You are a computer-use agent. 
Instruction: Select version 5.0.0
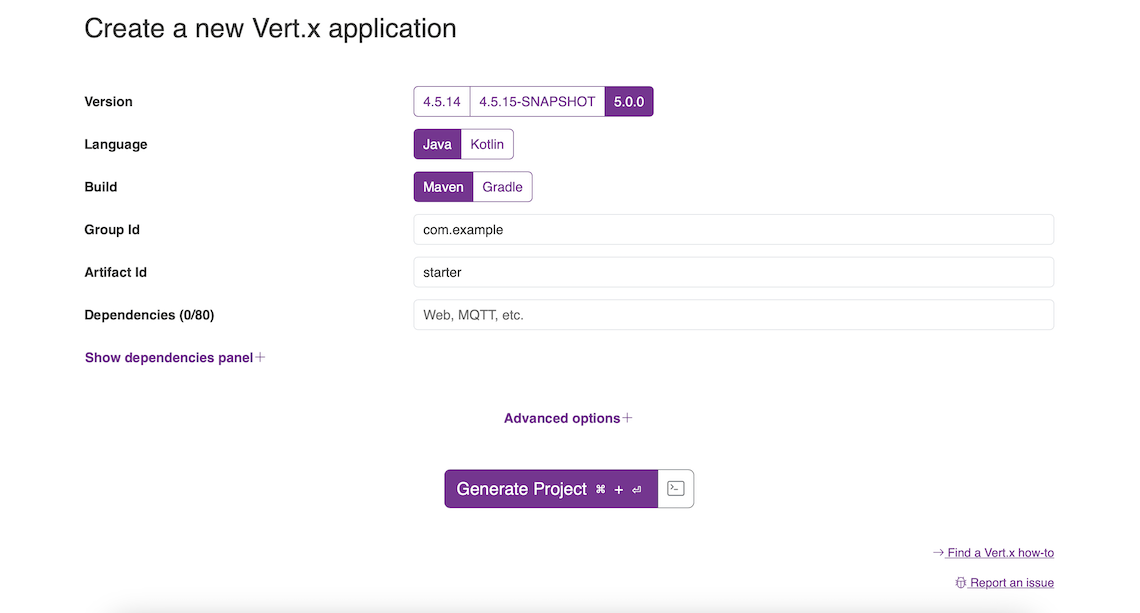pyautogui.click(x=629, y=102)
